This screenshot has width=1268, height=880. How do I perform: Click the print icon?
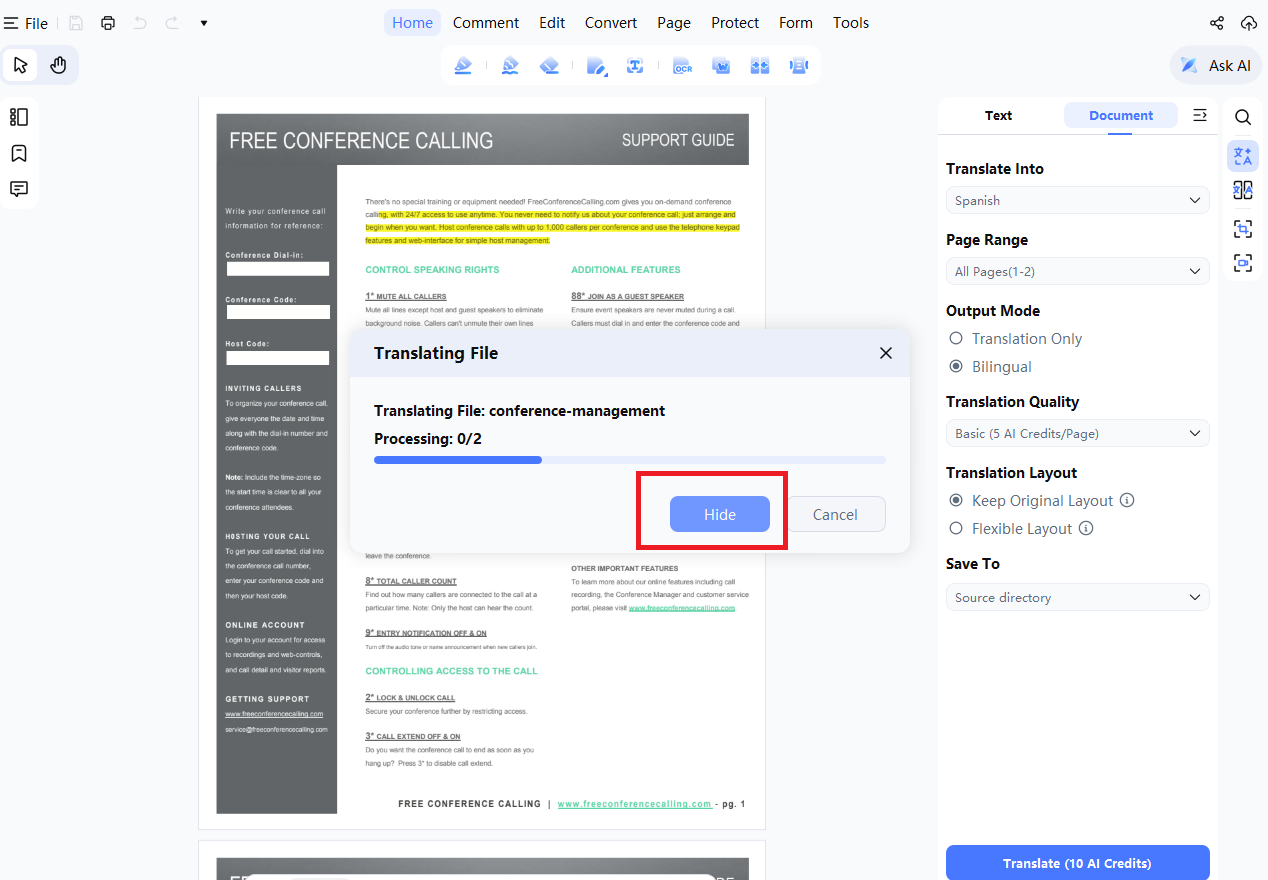[x=108, y=23]
